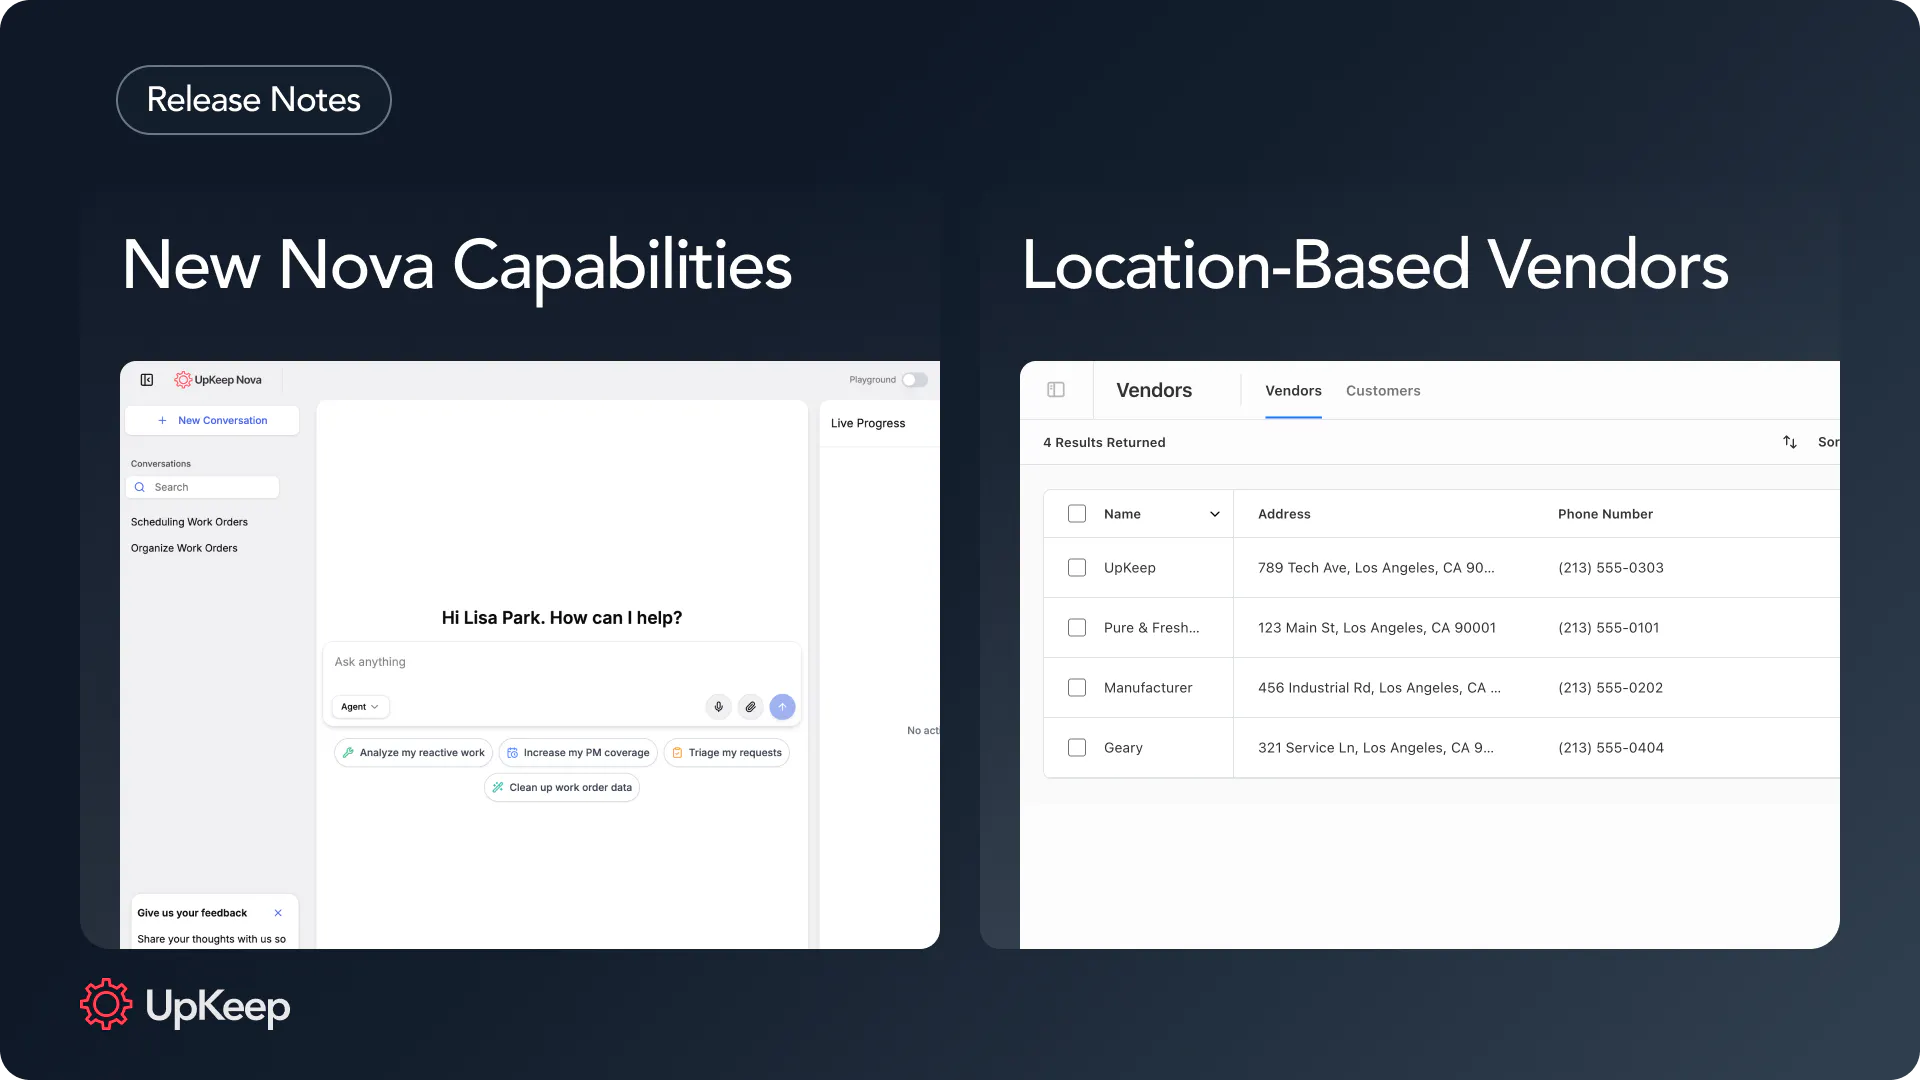Check the UpKeep vendor row checkbox
Screen dimensions: 1920x1080
(x=1077, y=568)
